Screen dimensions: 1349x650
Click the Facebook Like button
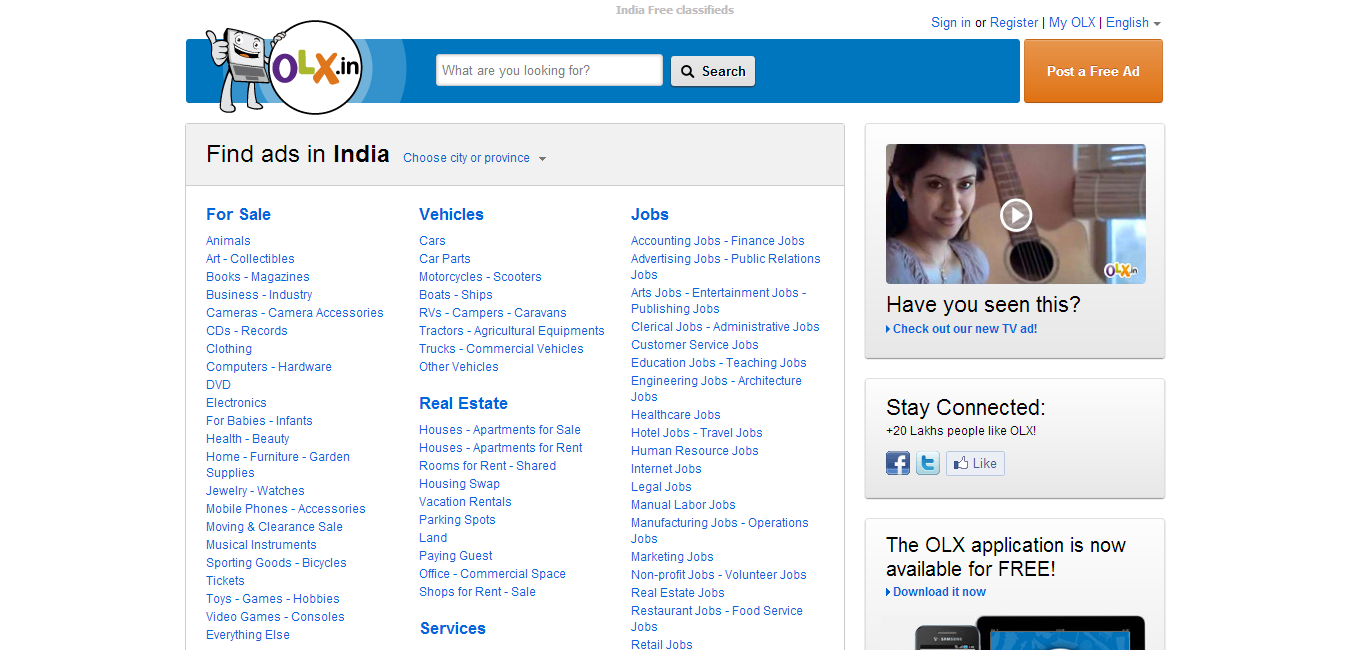pos(975,463)
